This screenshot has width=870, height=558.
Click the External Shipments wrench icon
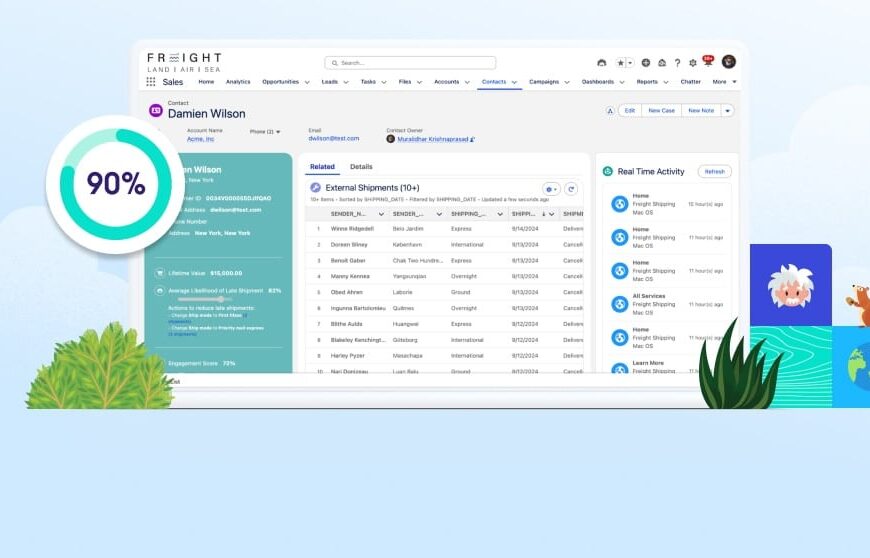pos(315,187)
